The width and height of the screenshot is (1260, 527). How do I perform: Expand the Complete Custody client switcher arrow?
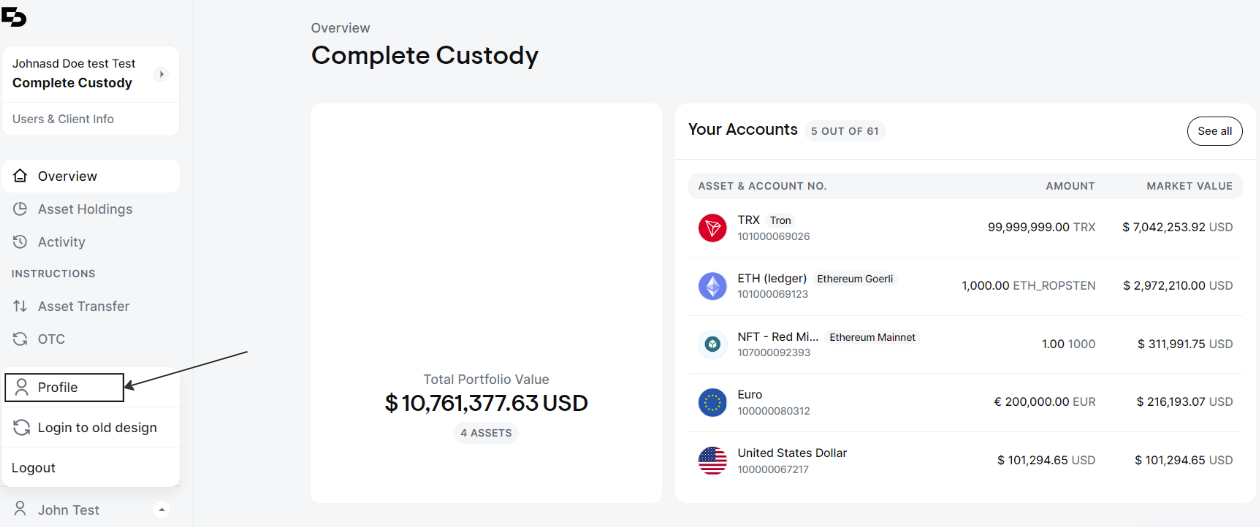[162, 74]
